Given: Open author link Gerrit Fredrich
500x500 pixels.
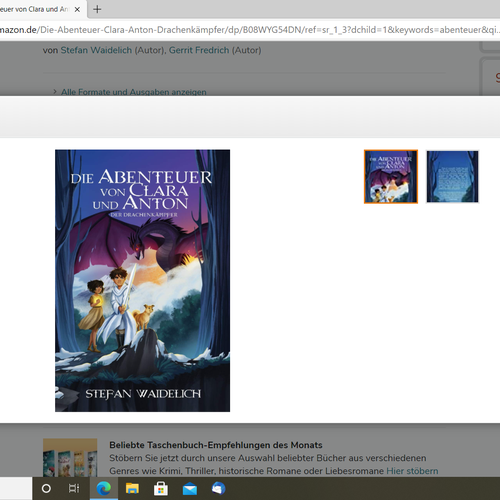Looking at the screenshot, I should click(x=199, y=50).
